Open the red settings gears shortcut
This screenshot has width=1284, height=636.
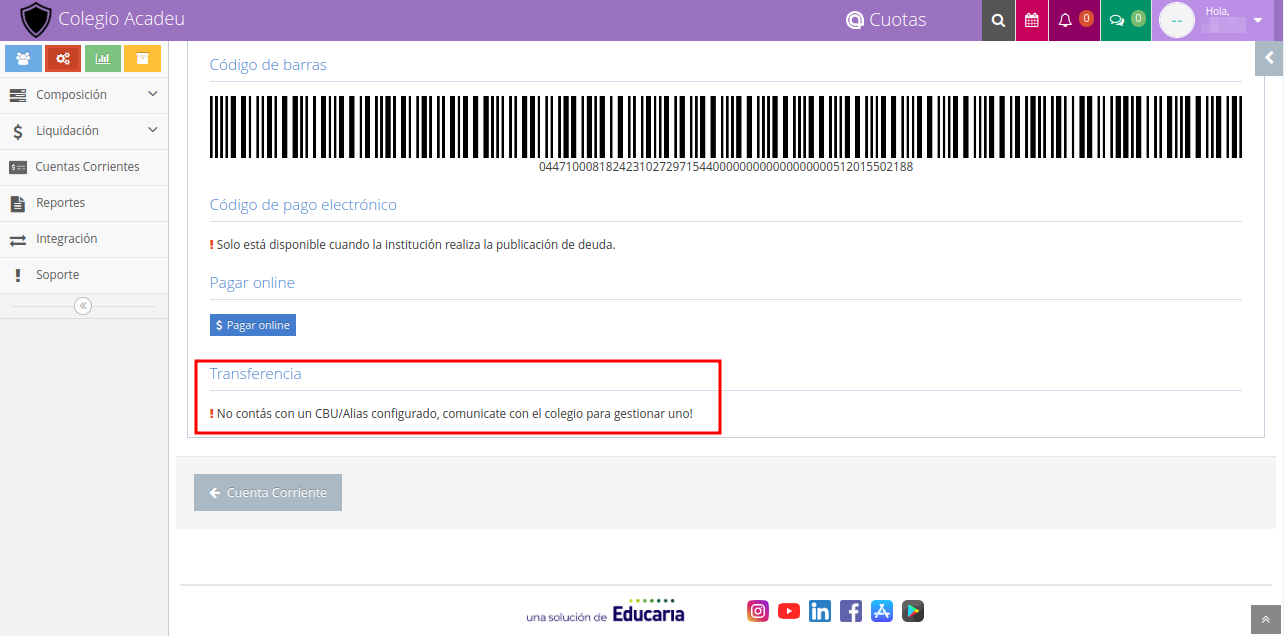(63, 59)
